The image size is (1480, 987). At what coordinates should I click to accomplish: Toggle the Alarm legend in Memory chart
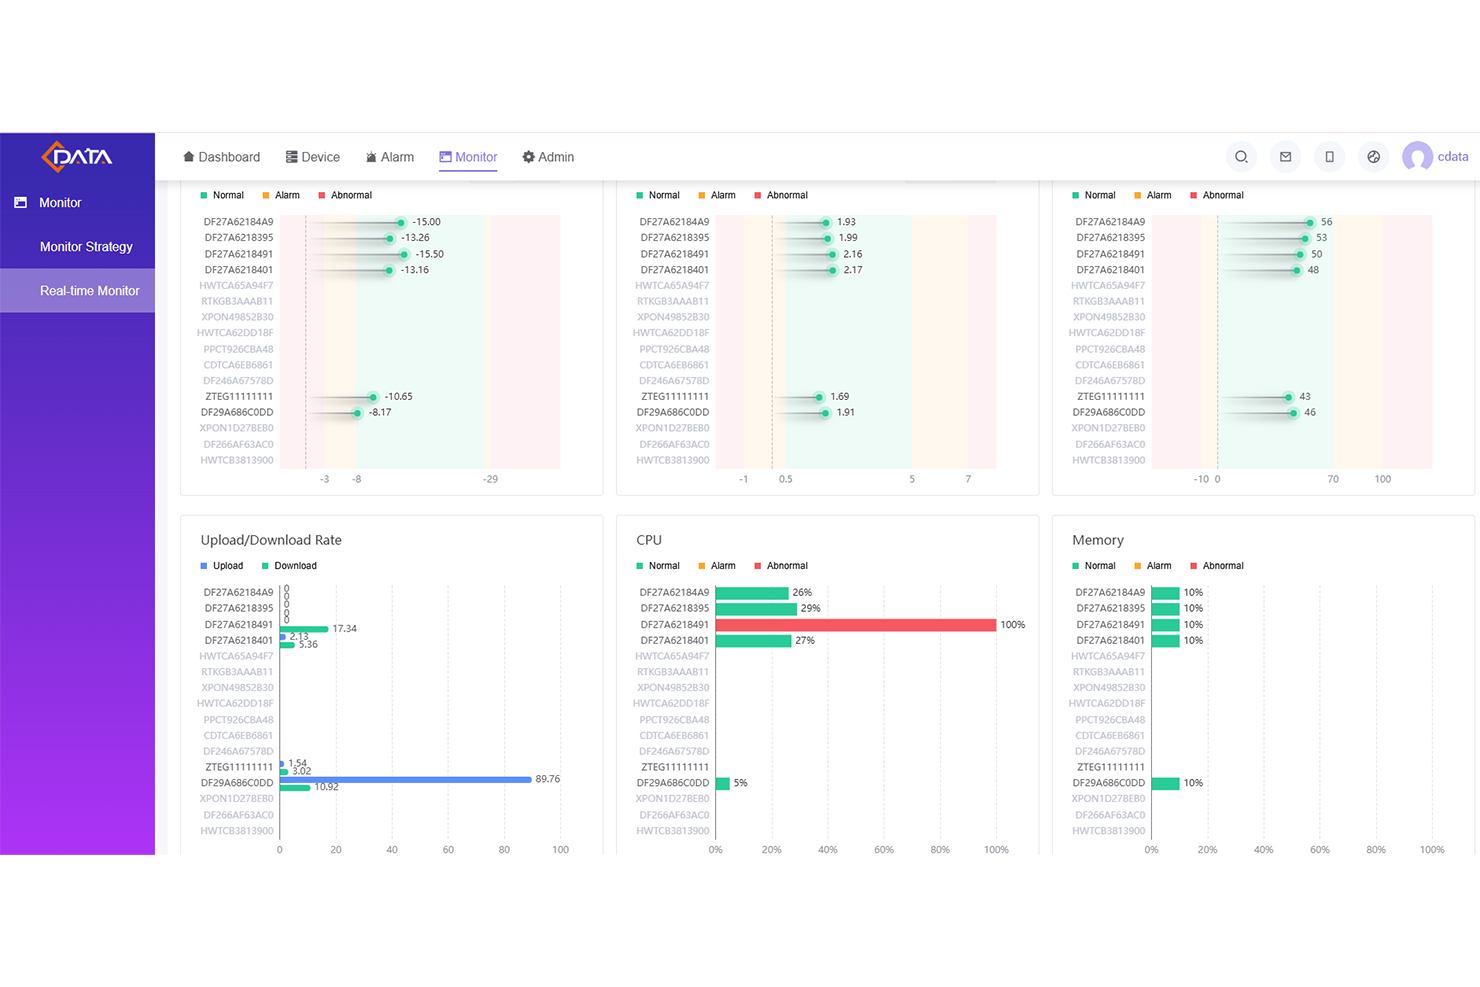(x=1153, y=566)
